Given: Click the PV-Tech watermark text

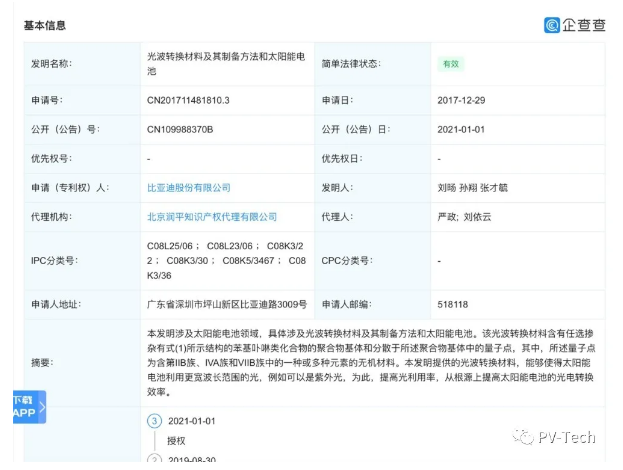Looking at the screenshot, I should 570,437.
